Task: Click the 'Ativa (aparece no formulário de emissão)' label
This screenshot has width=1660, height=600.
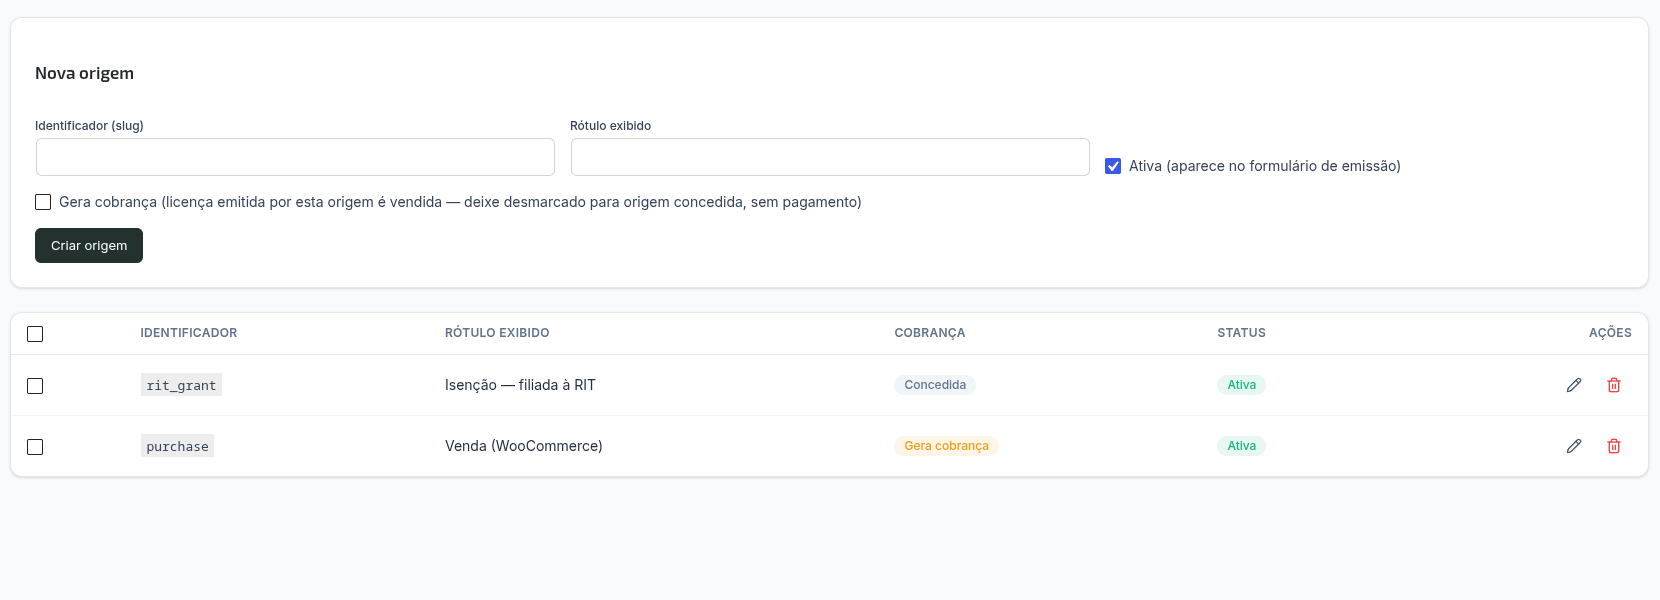Action: [x=1265, y=166]
